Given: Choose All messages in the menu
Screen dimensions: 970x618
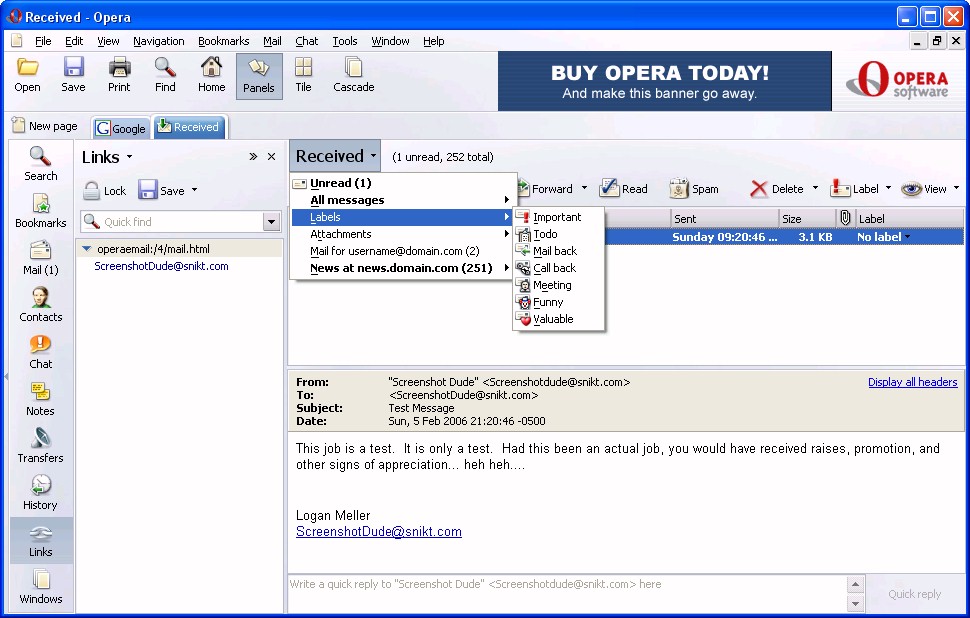Looking at the screenshot, I should coord(403,200).
